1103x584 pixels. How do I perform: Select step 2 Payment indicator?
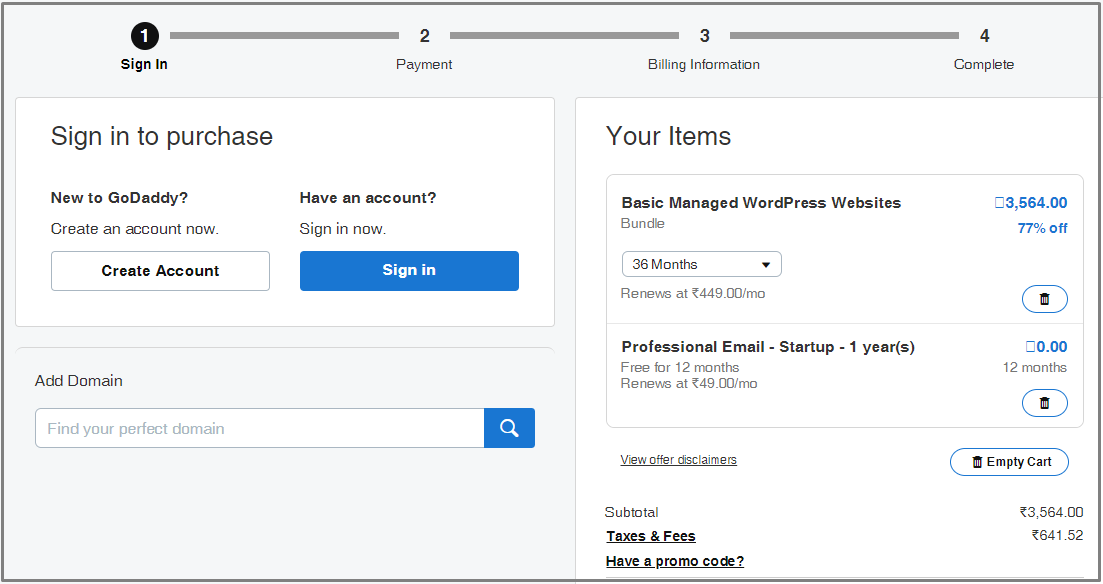pos(424,49)
